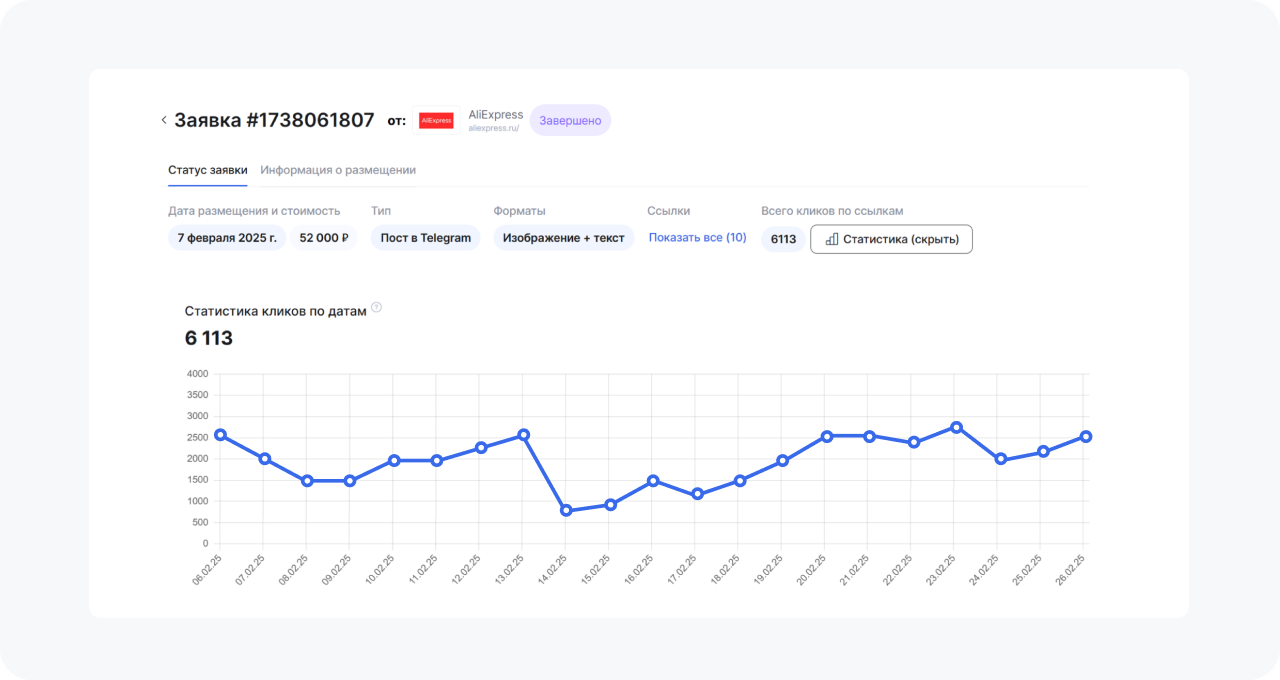Click the 6113 total clicks chip

783,239
